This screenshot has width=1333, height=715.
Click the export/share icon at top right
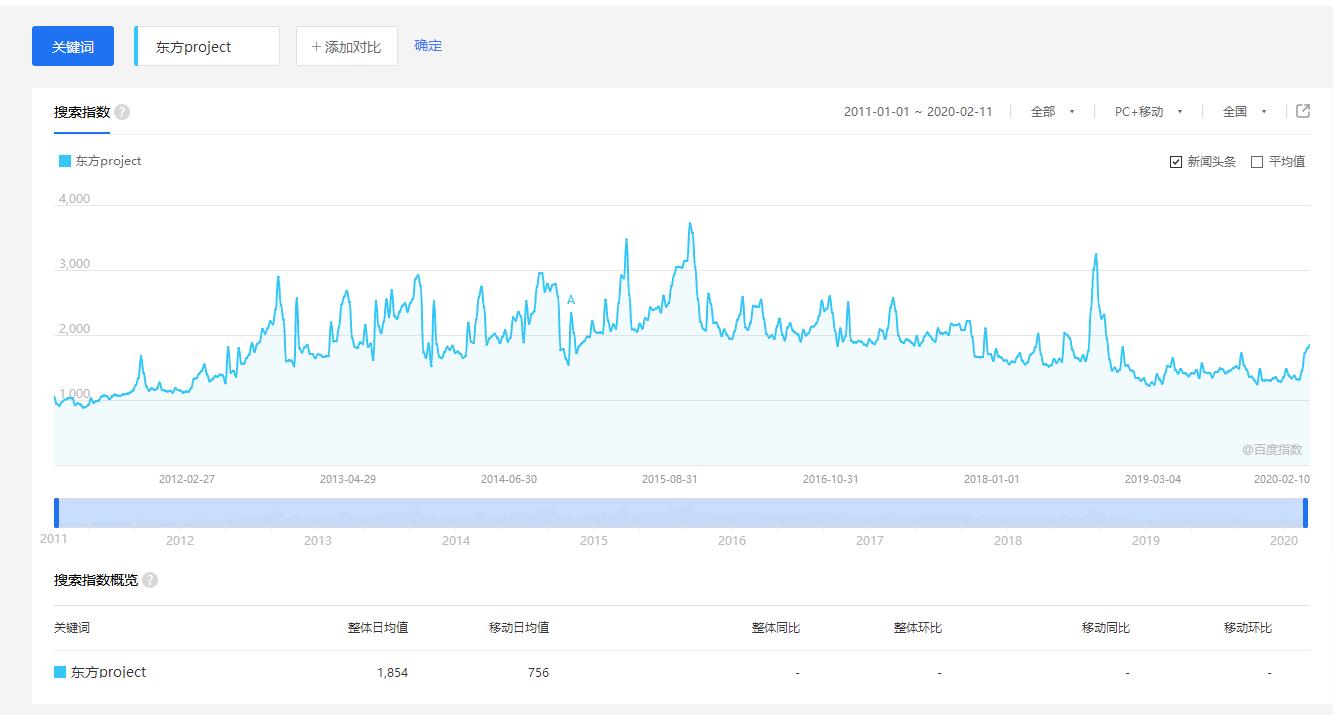click(x=1303, y=111)
